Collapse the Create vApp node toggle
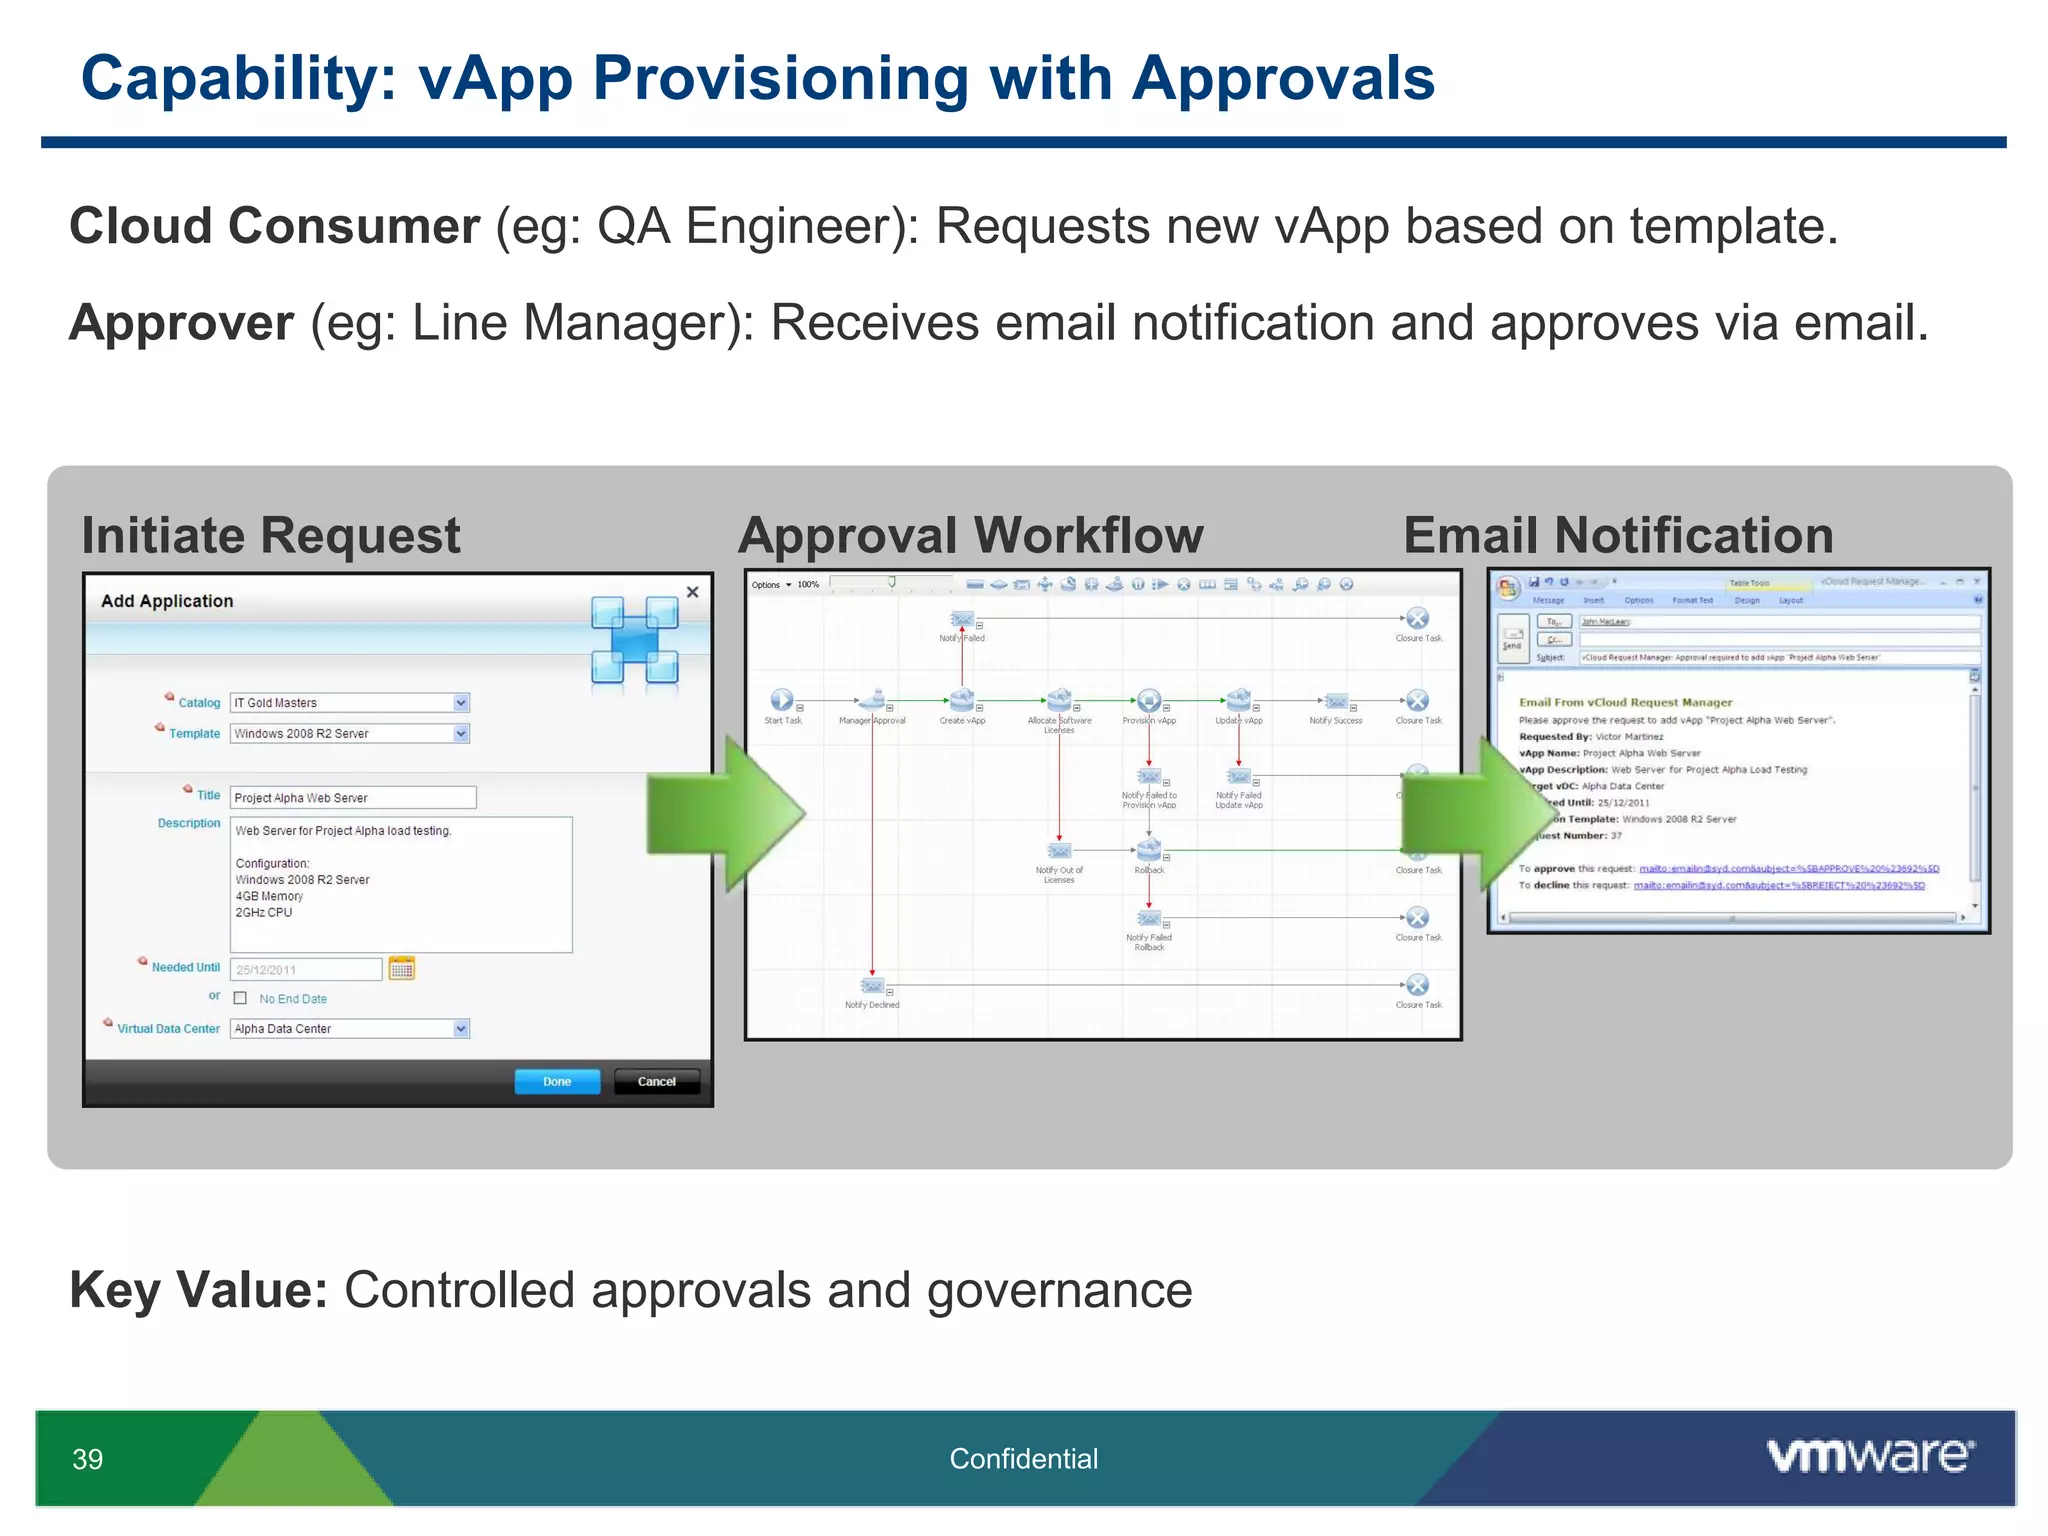This screenshot has width=2048, height=1536. point(980,708)
